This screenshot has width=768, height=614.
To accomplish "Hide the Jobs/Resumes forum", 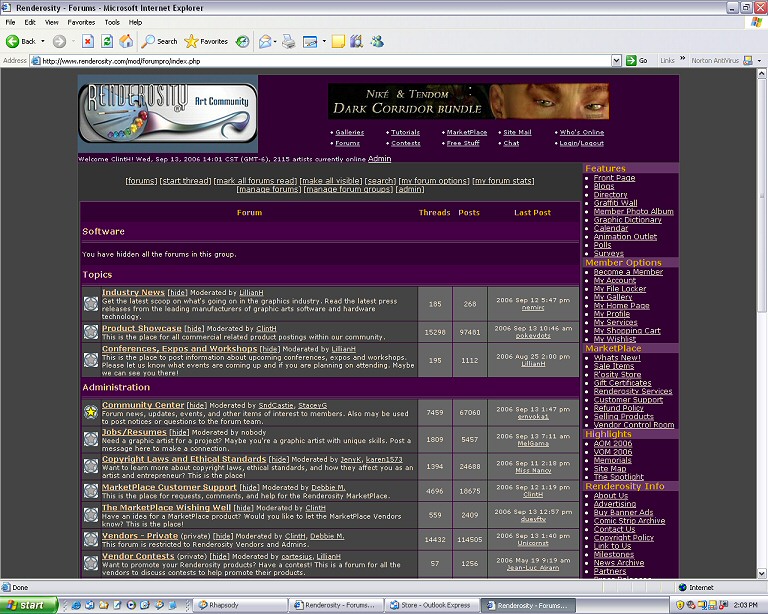I will click(x=178, y=432).
